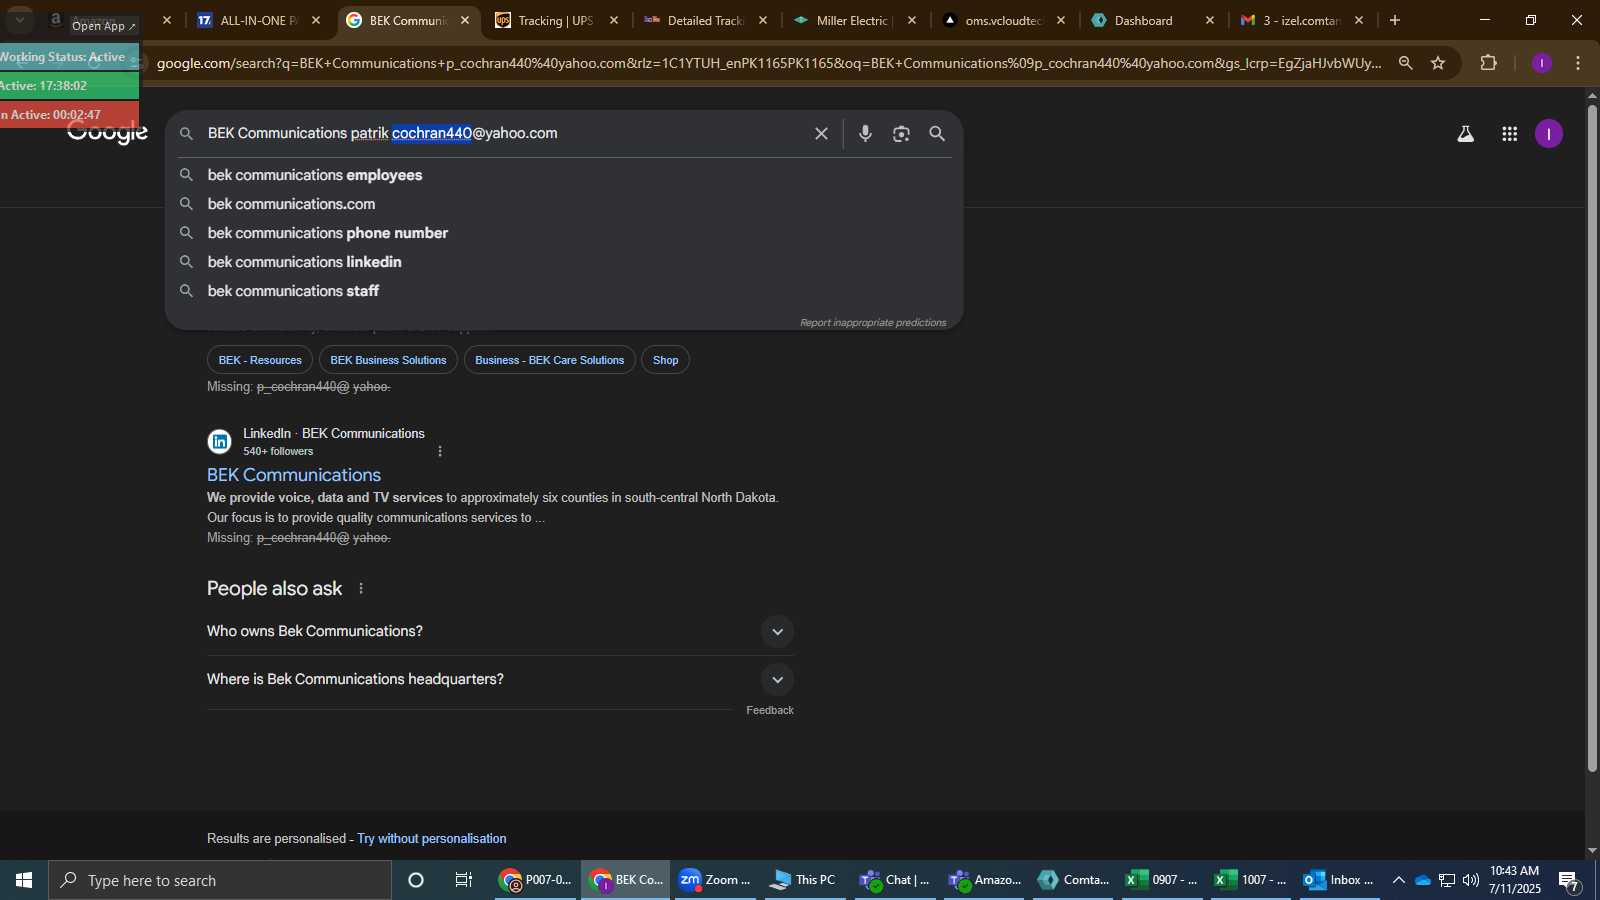Start a voice search with microphone
The height and width of the screenshot is (900, 1600).
865,133
